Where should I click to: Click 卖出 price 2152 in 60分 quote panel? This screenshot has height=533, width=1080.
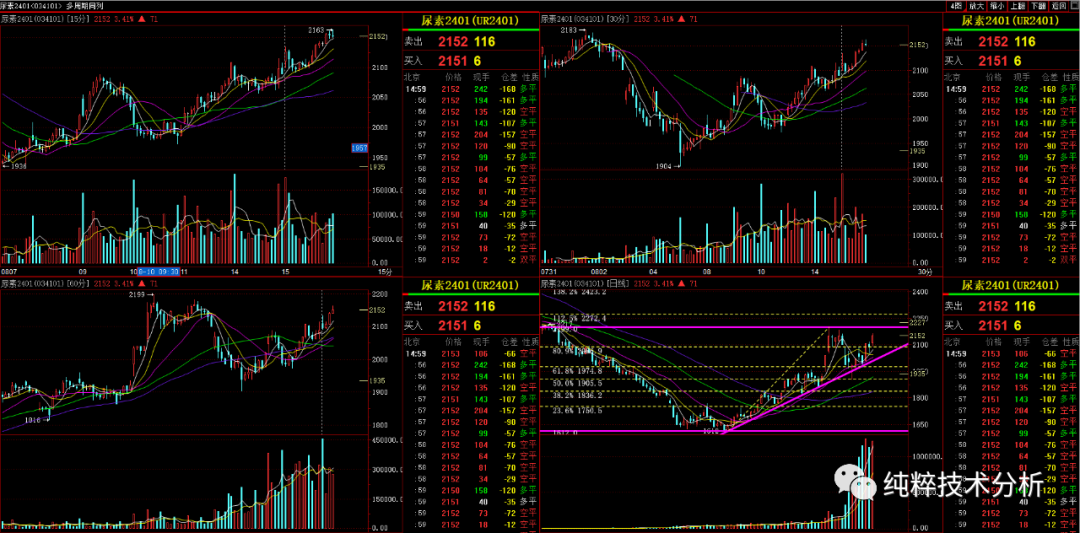tap(455, 306)
